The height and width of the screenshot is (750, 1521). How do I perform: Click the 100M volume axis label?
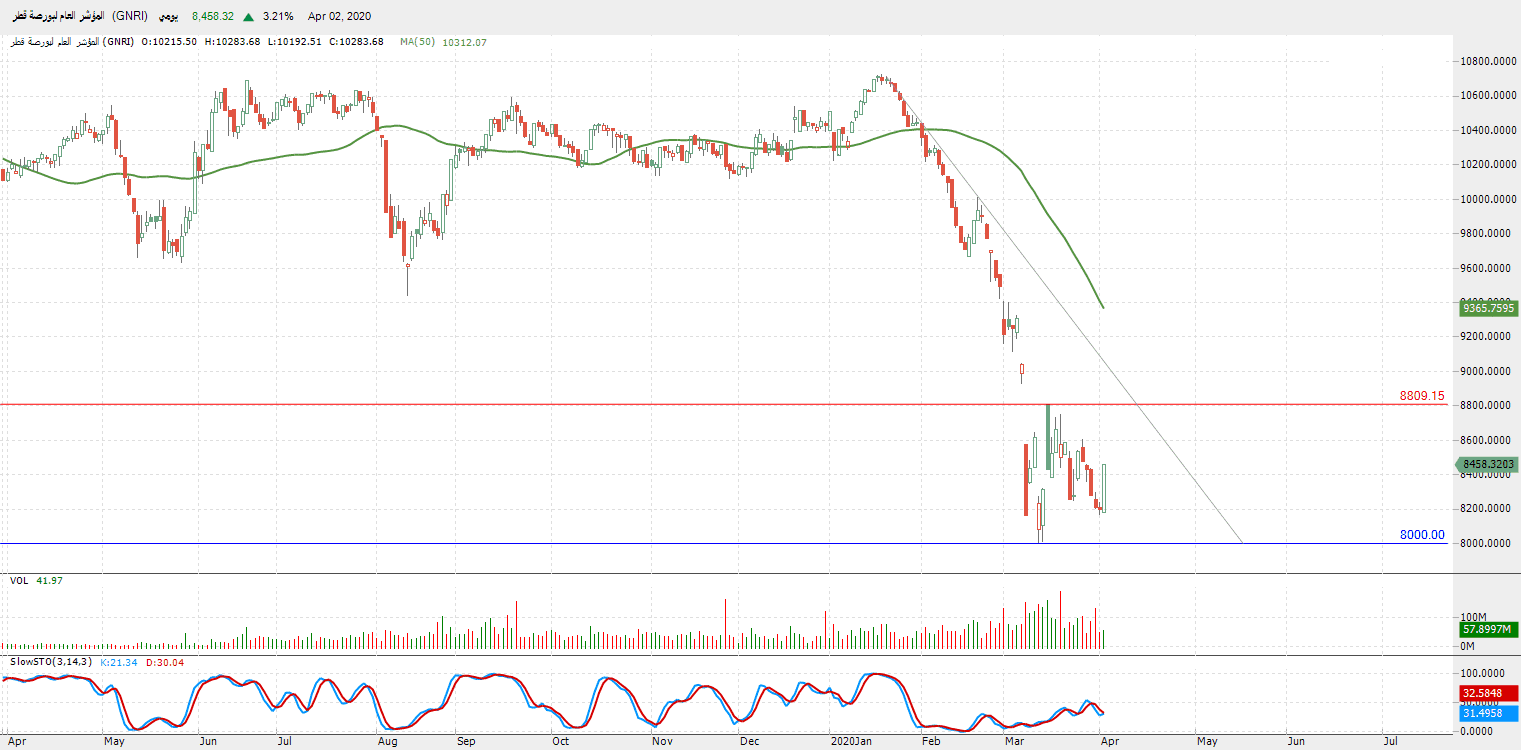pos(1474,617)
